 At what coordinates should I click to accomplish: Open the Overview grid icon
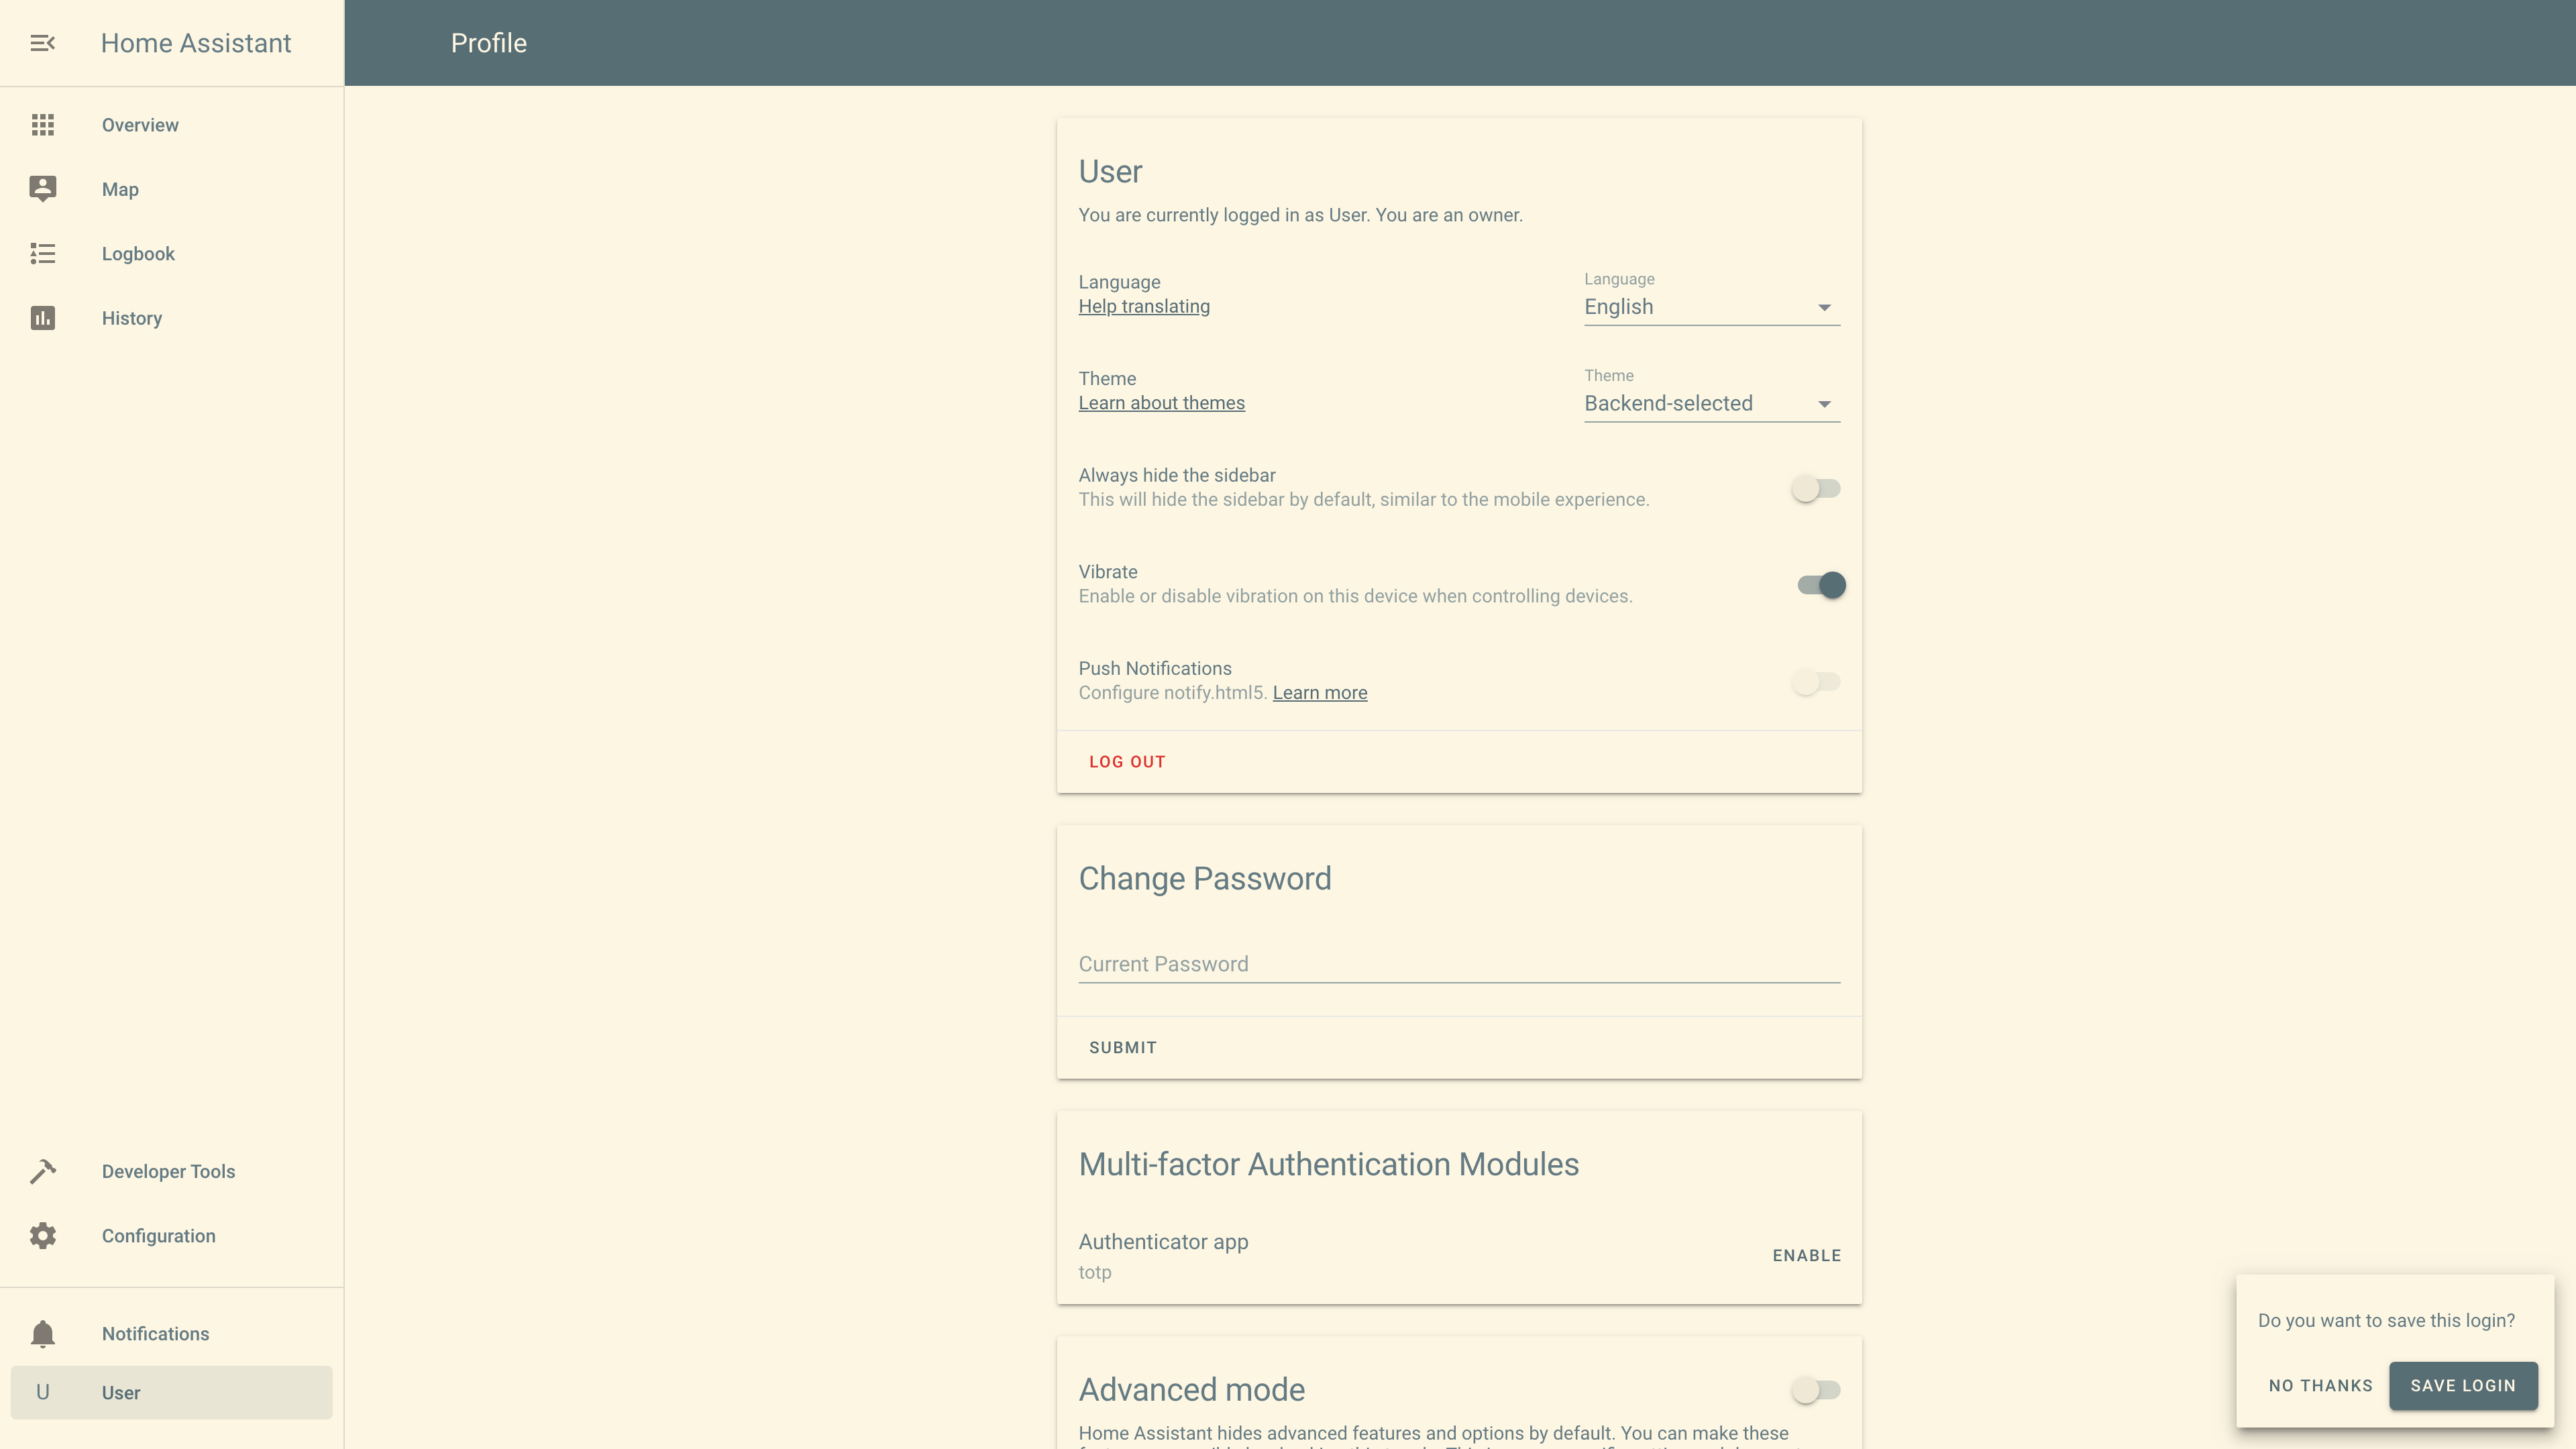pos(42,125)
